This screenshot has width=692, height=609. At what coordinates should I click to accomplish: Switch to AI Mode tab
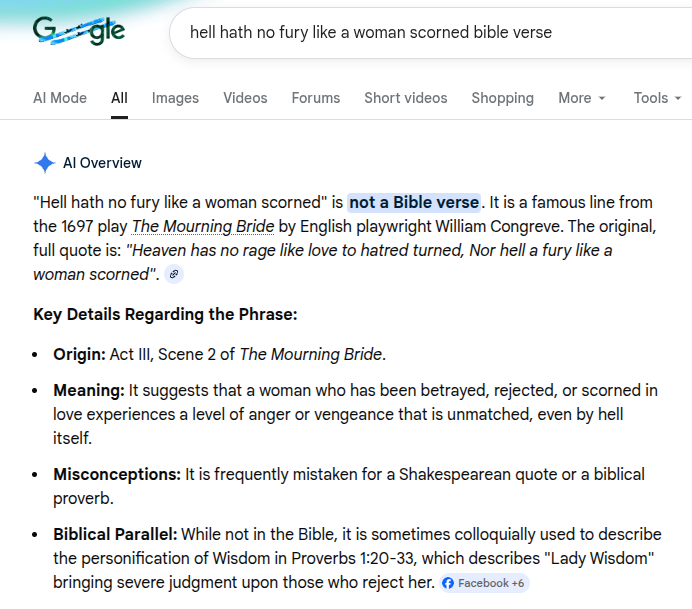coord(60,98)
